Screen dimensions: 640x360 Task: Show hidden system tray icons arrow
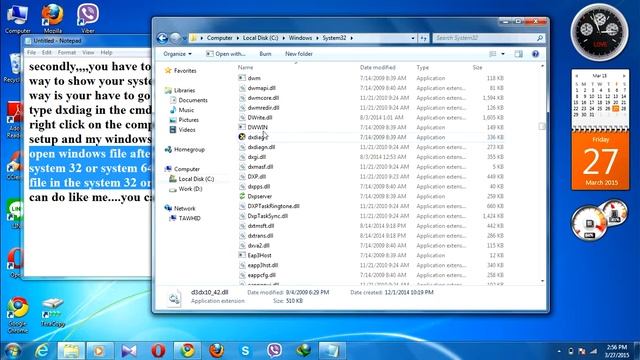(x=559, y=351)
